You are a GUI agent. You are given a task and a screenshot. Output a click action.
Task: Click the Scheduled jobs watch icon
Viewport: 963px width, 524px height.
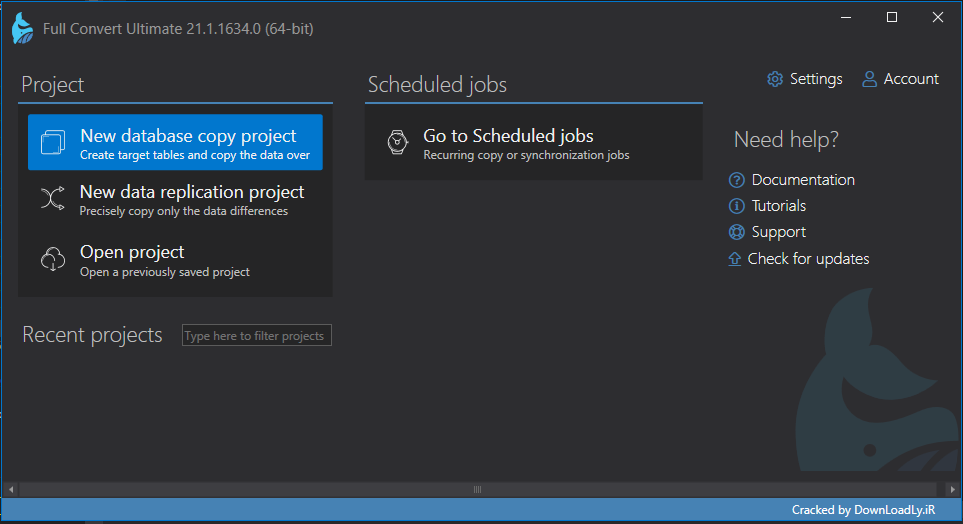pyautogui.click(x=397, y=142)
